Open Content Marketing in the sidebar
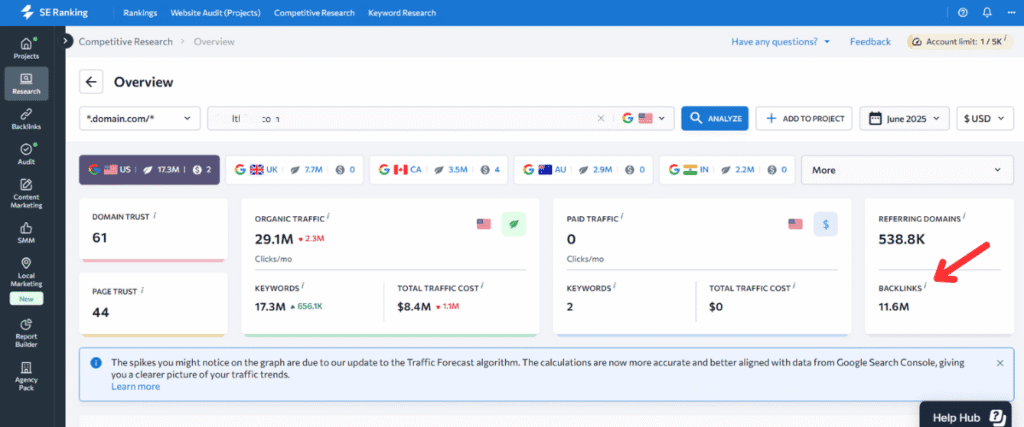 (26, 193)
